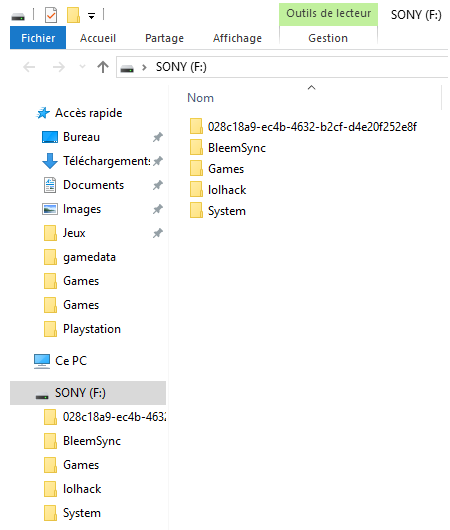Switch to the Partage ribbon tab

pyautogui.click(x=164, y=38)
